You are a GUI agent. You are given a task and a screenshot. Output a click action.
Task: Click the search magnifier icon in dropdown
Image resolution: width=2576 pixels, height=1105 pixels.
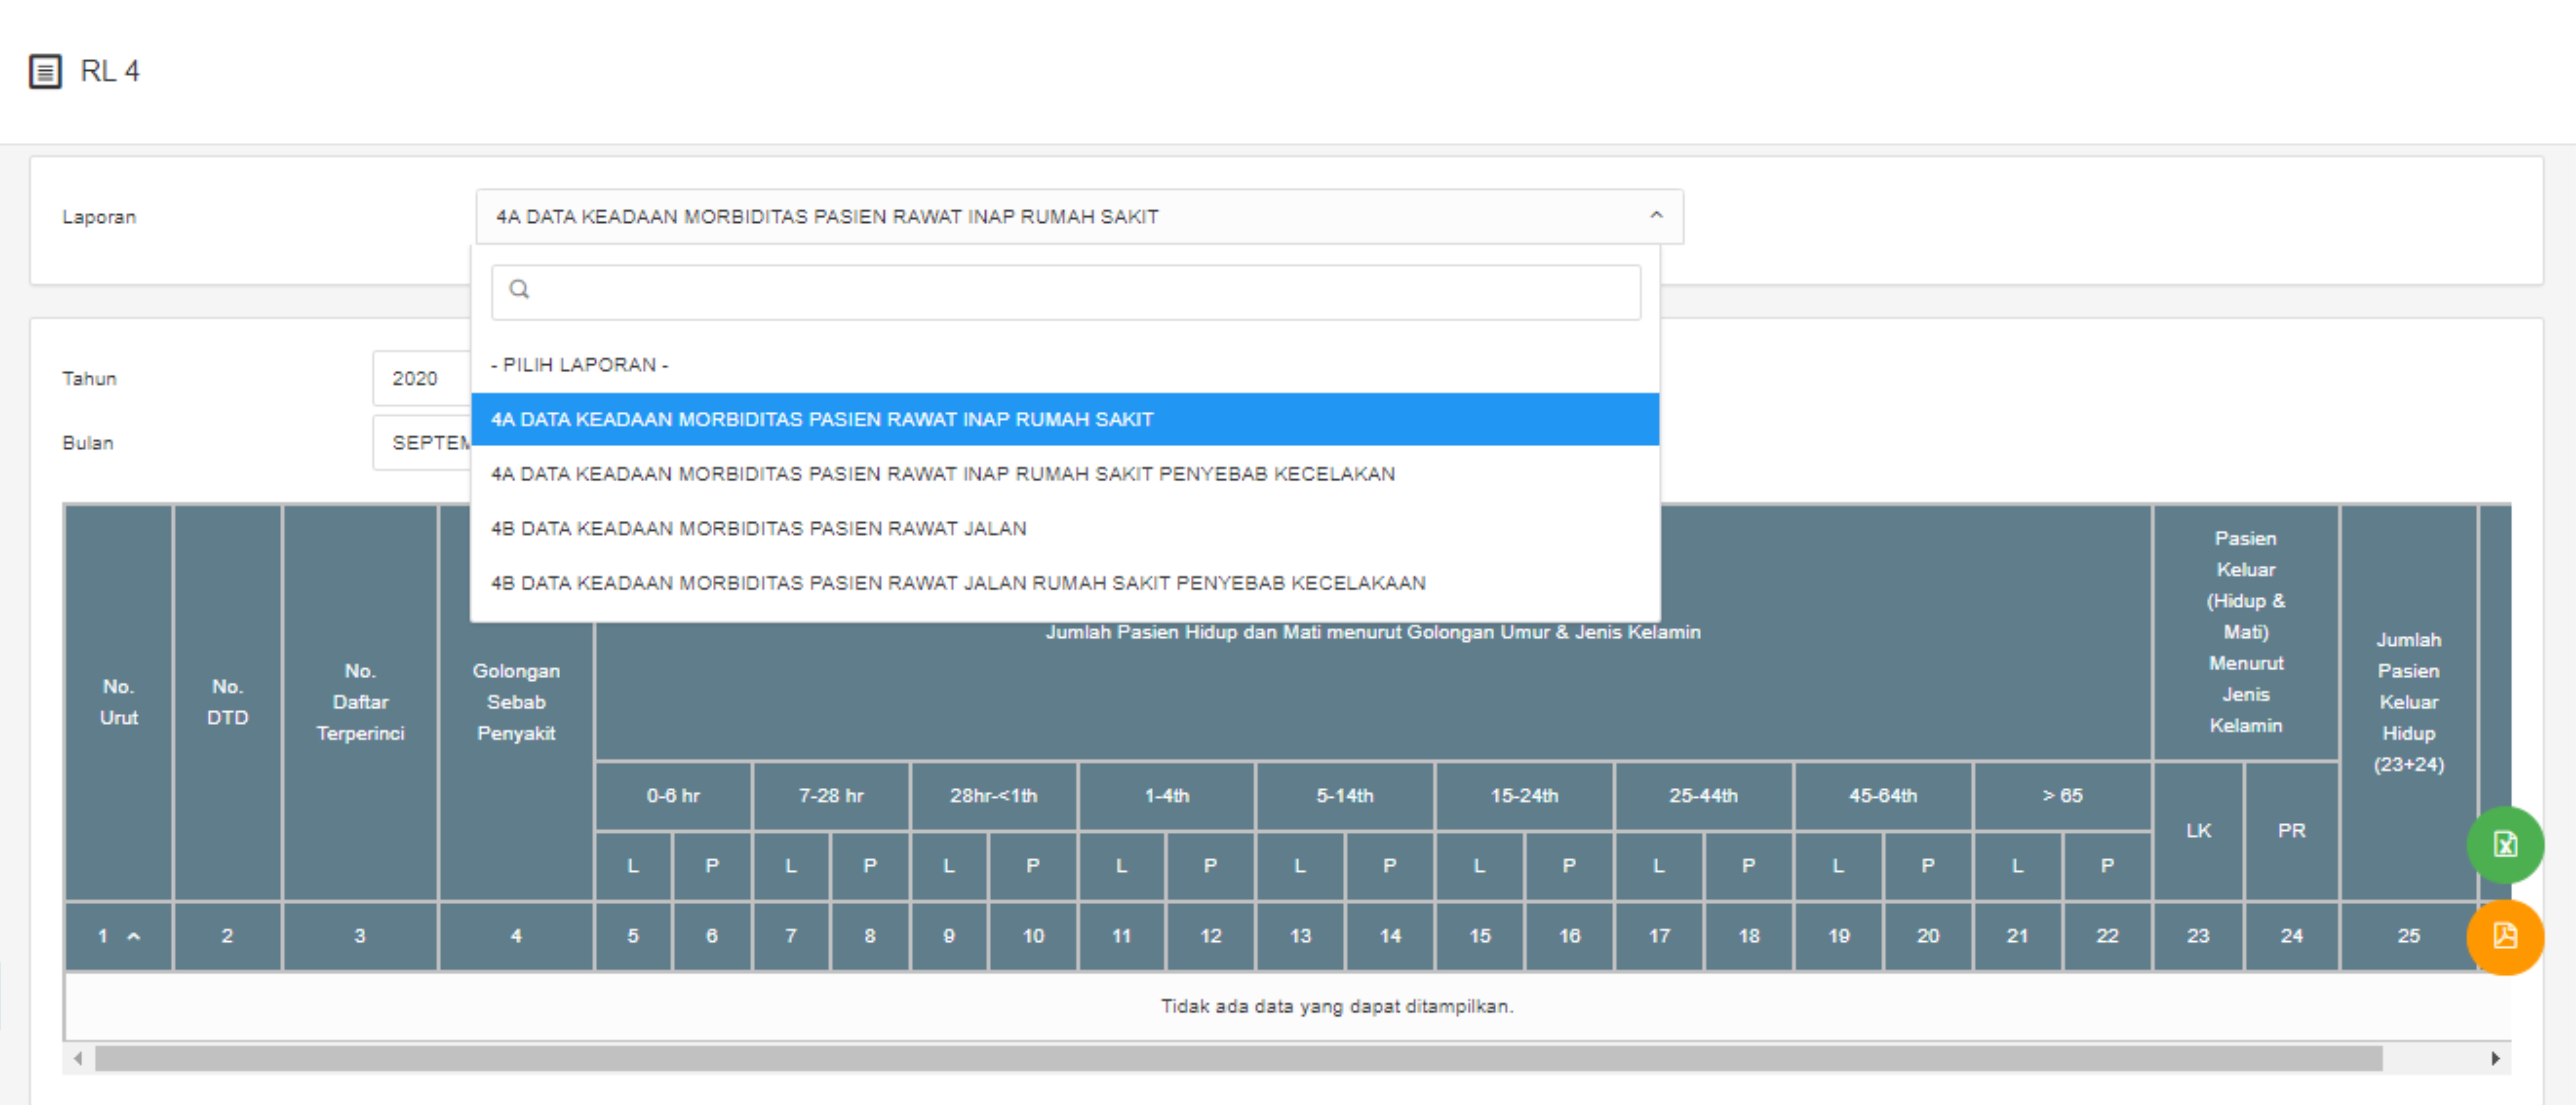tap(519, 290)
